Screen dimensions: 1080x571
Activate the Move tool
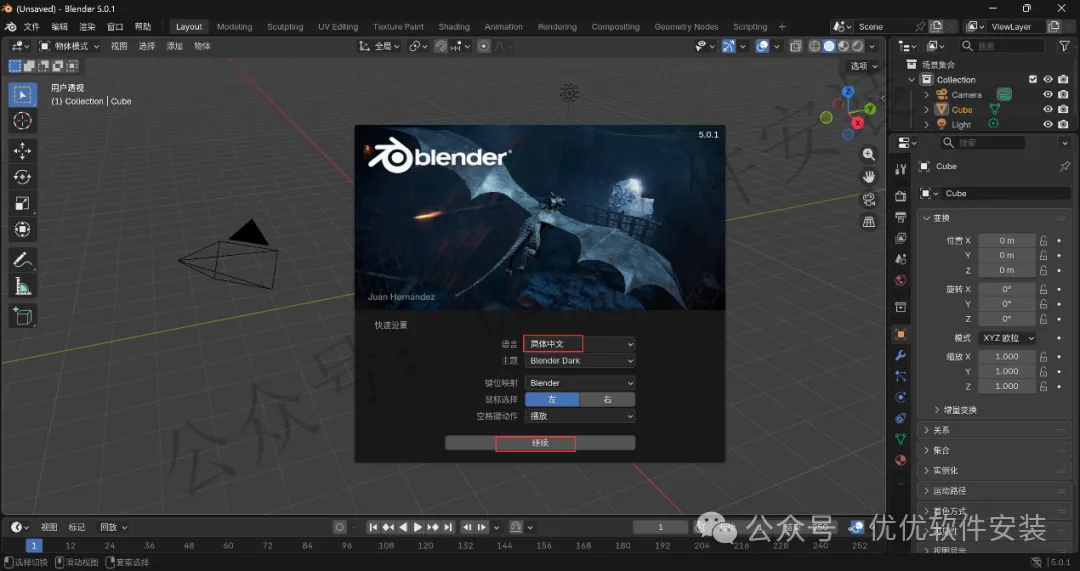click(23, 151)
